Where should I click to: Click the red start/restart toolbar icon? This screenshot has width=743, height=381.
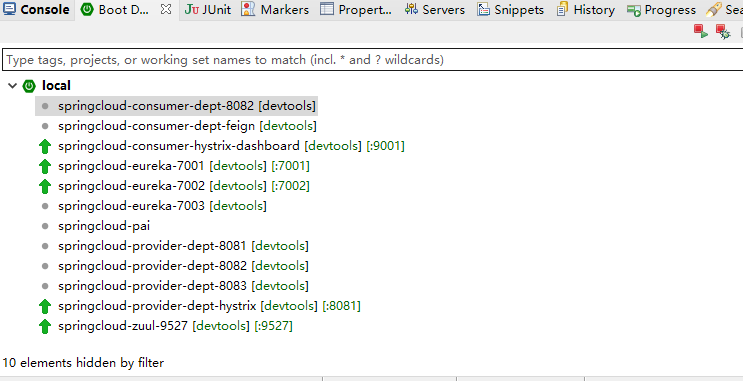pyautogui.click(x=700, y=32)
